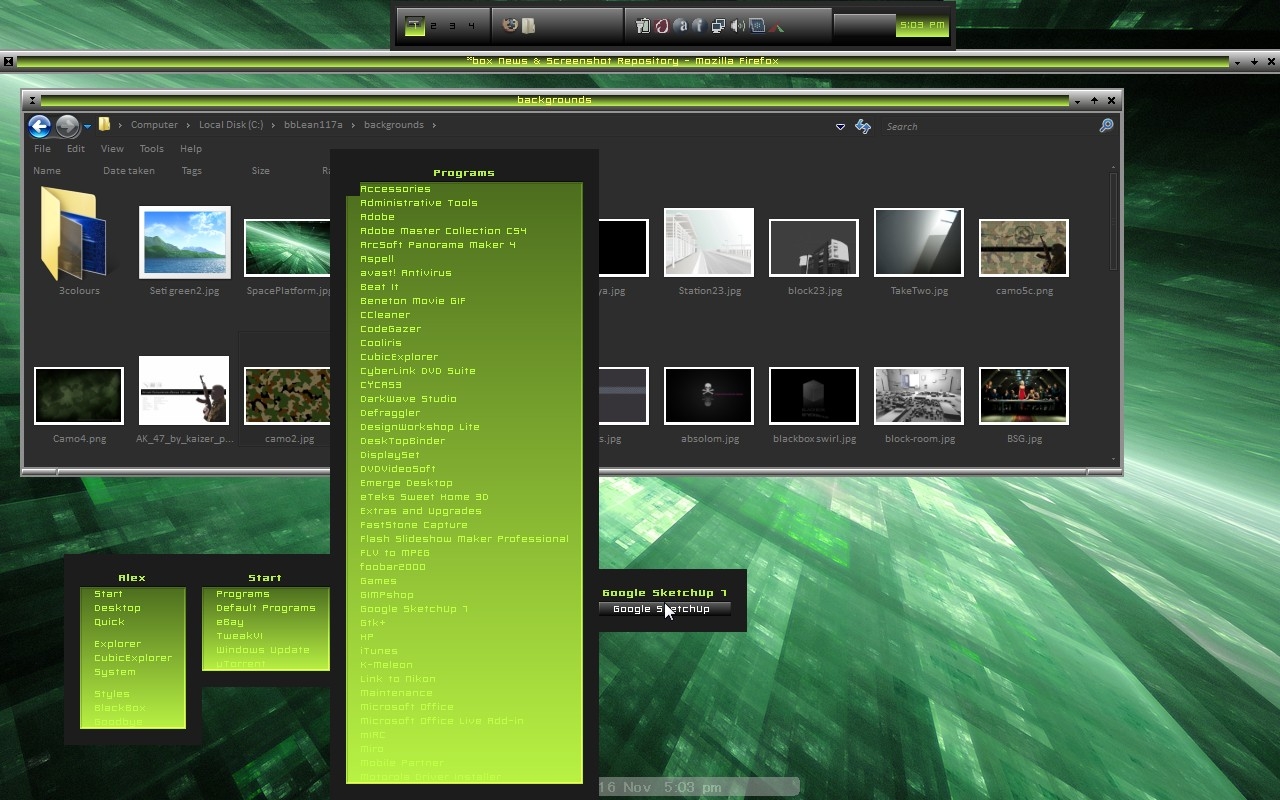Open the Edit menu
This screenshot has width=1280, height=800.
click(76, 148)
